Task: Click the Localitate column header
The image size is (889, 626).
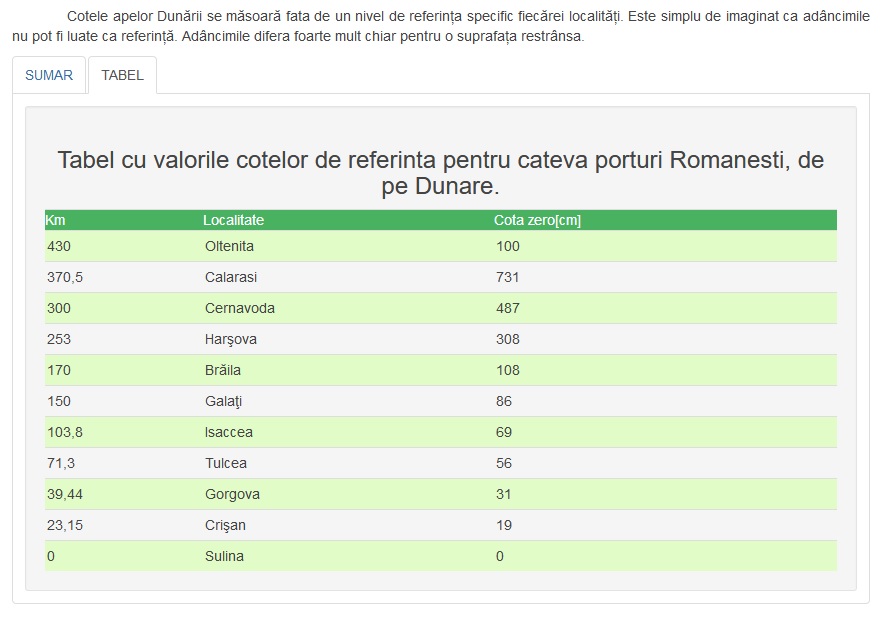Action: (234, 220)
